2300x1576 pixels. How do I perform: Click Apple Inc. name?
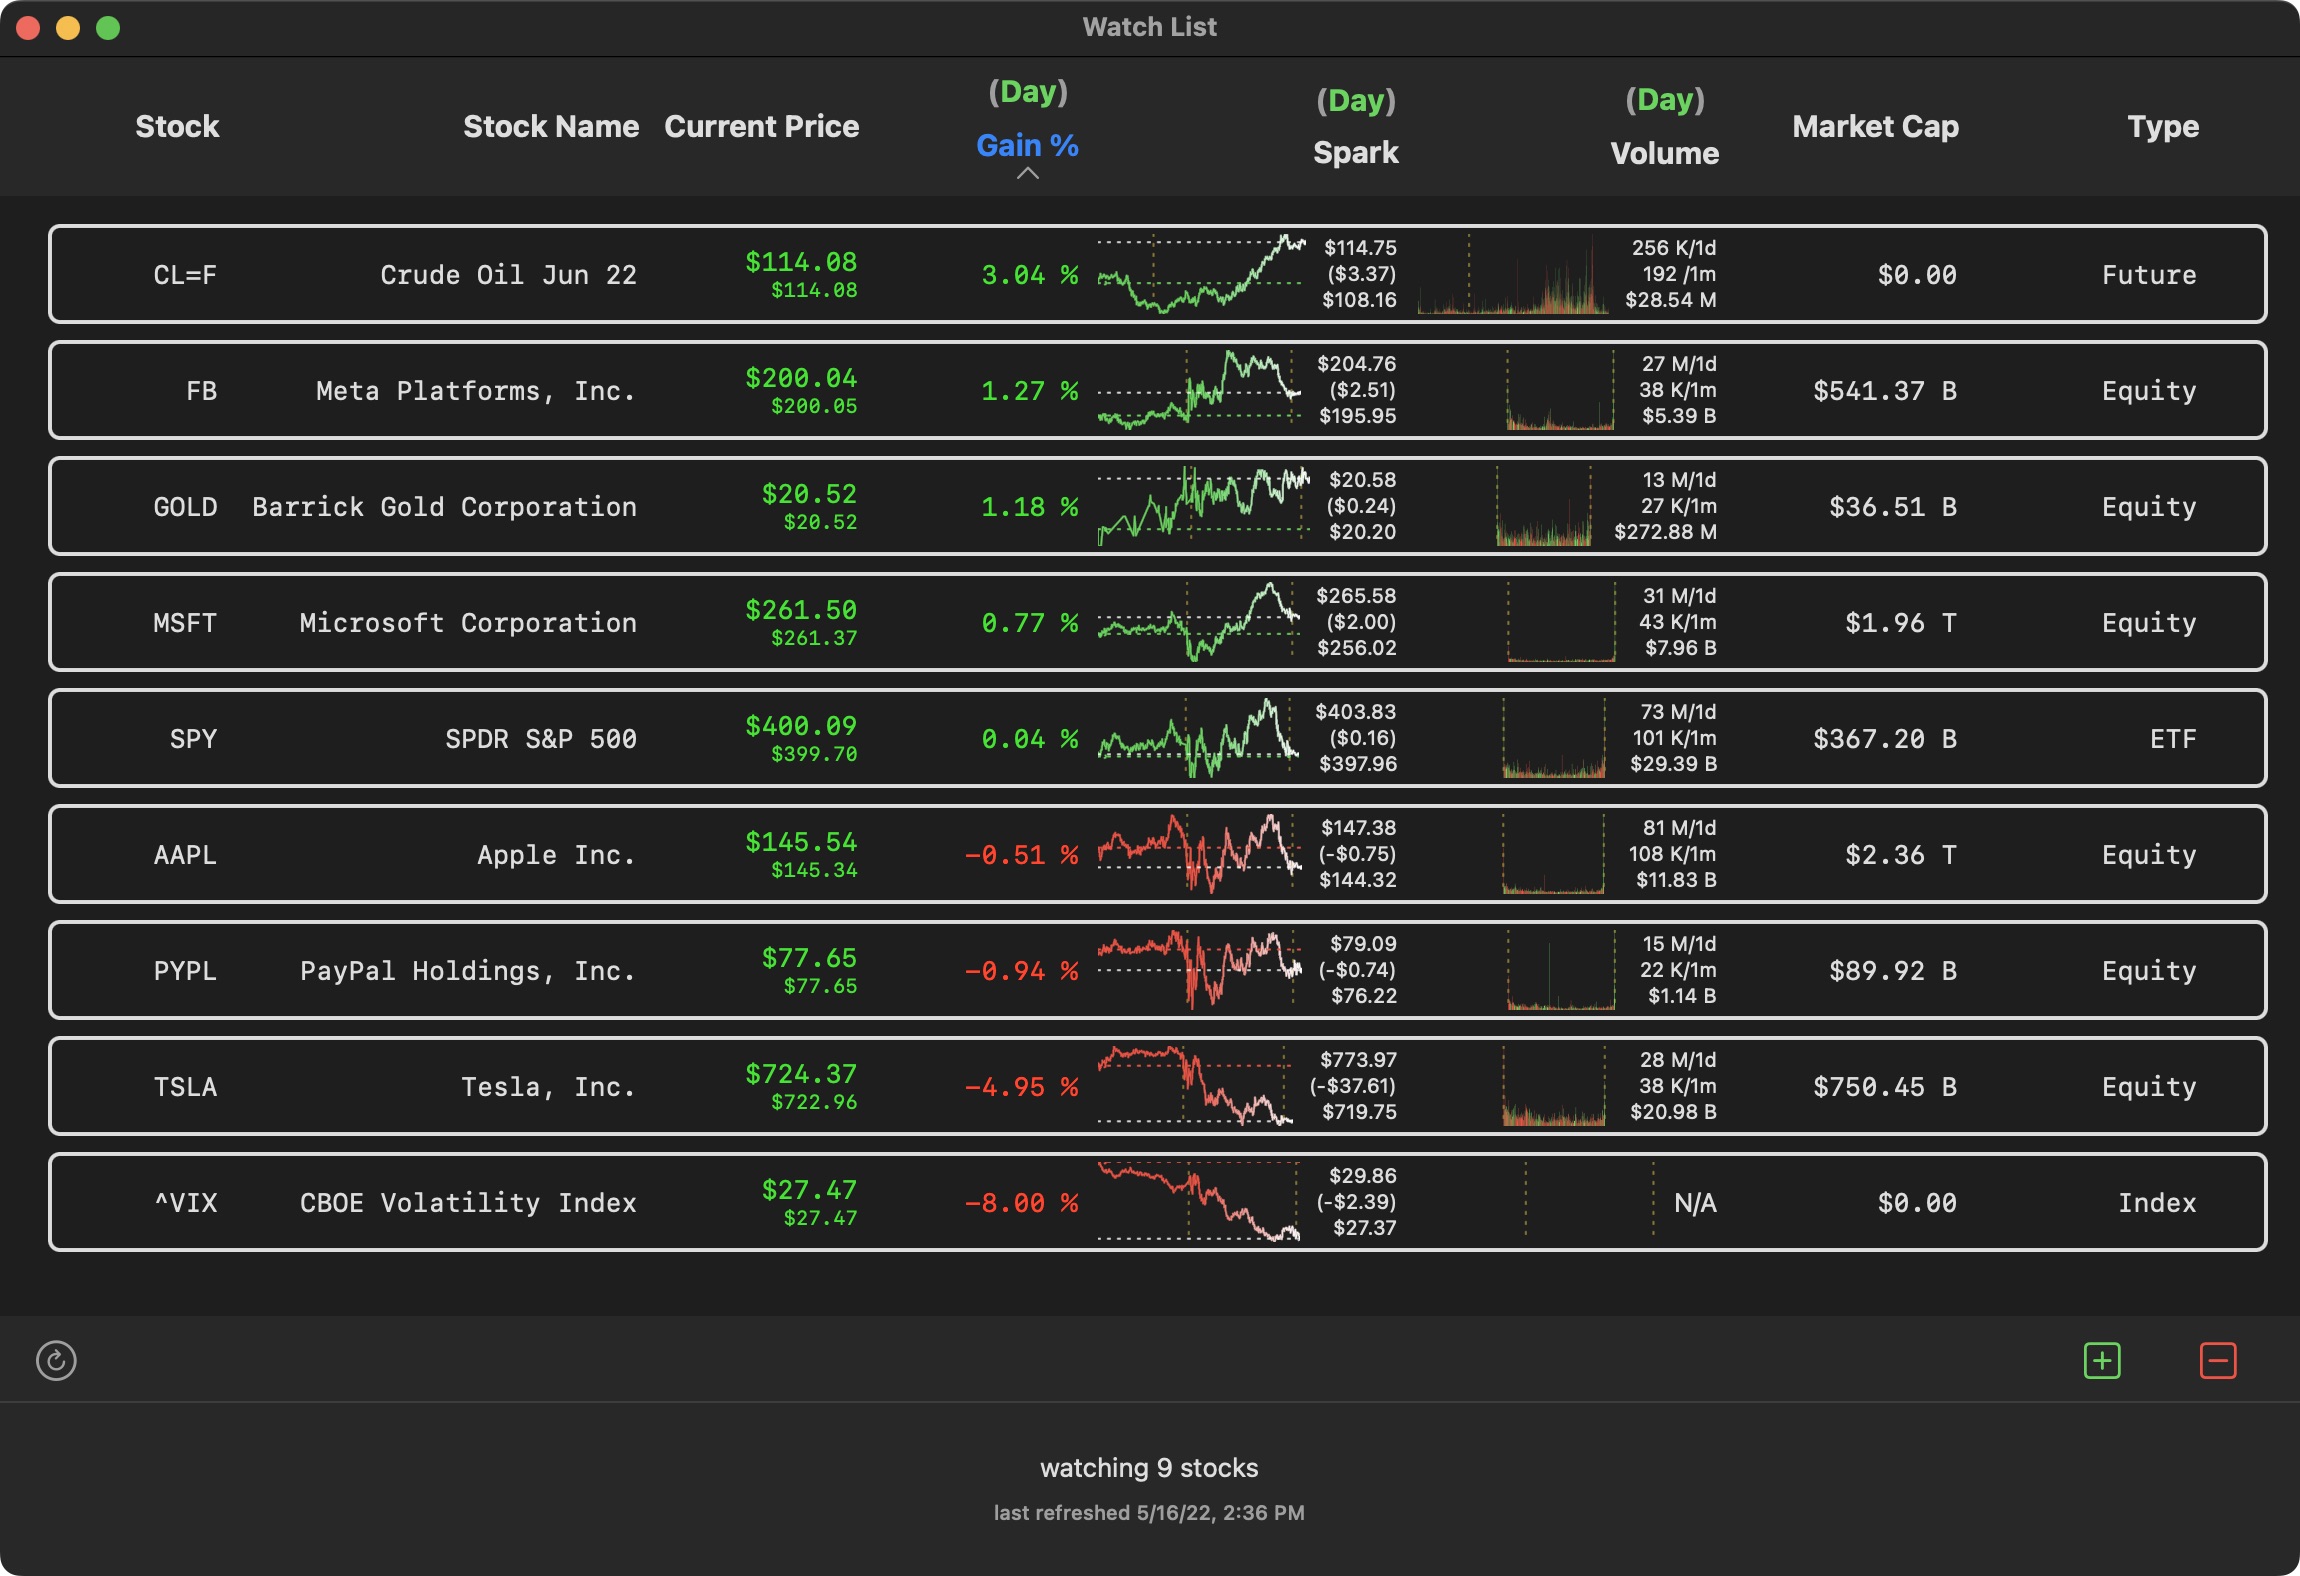[x=557, y=855]
